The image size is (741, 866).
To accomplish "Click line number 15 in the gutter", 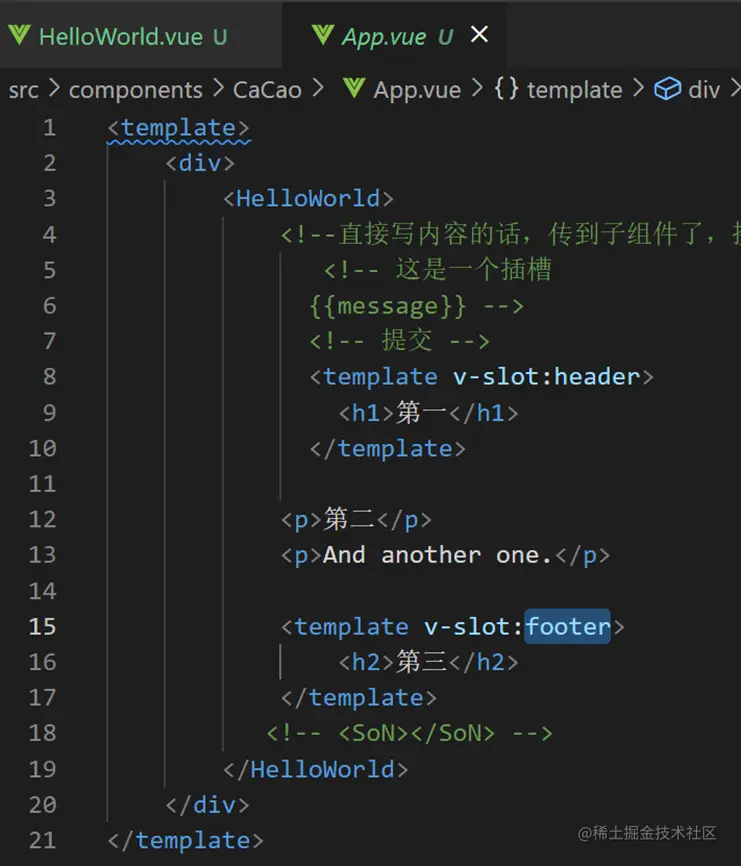I will (43, 627).
